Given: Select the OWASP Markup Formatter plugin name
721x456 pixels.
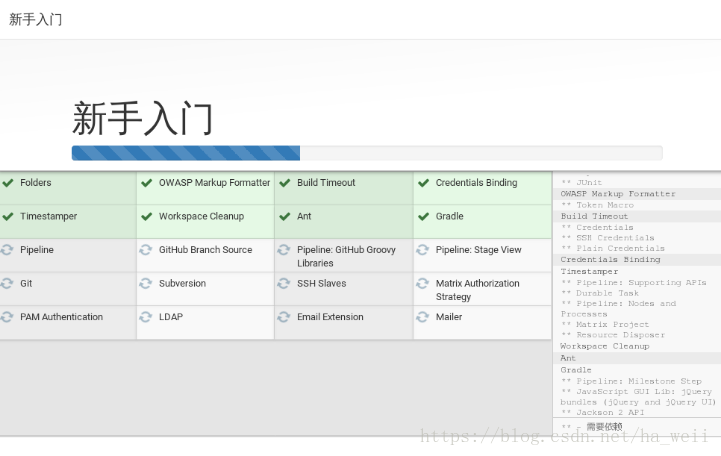Looking at the screenshot, I should tap(214, 182).
